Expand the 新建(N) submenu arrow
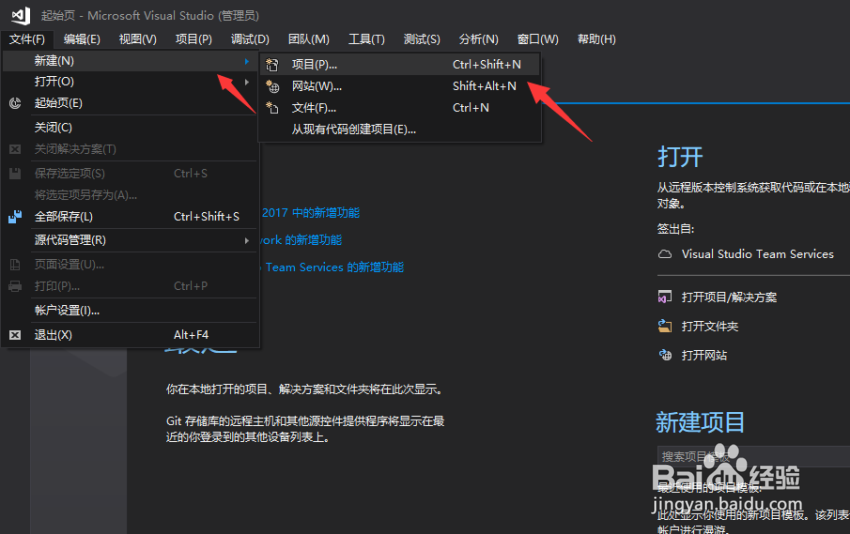Viewport: 850px width, 534px height. pyautogui.click(x=247, y=61)
